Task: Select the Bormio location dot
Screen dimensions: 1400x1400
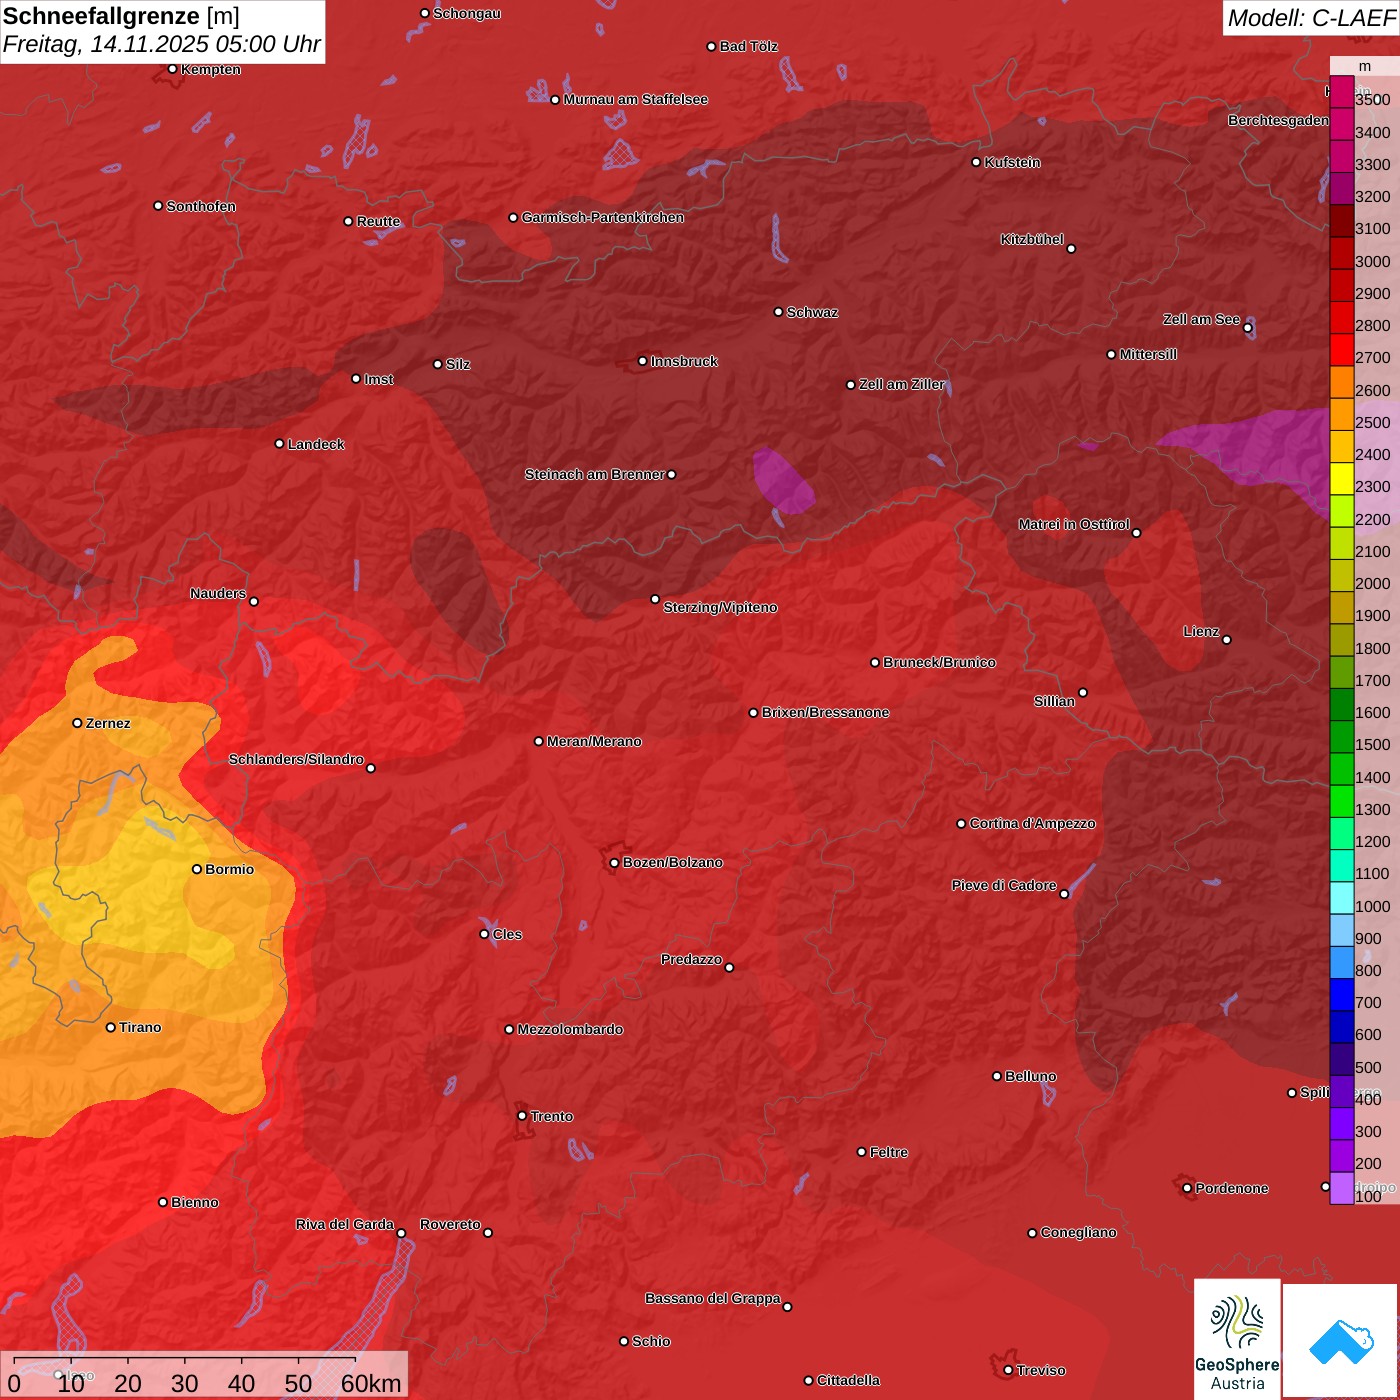Action: (x=197, y=869)
